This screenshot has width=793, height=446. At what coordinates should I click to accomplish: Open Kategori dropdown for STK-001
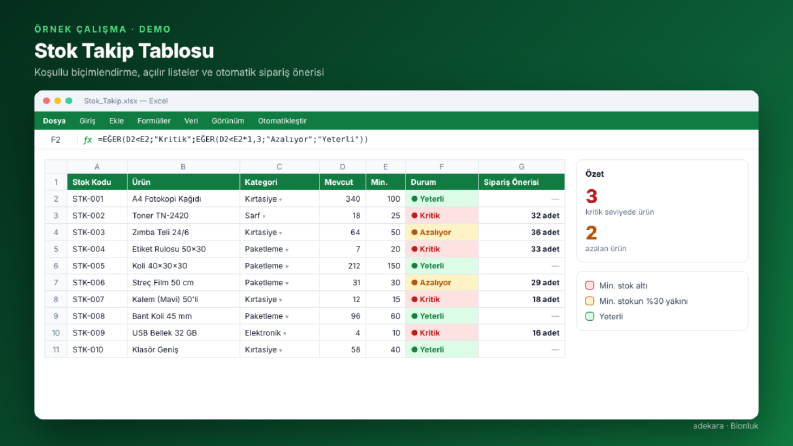(281, 200)
